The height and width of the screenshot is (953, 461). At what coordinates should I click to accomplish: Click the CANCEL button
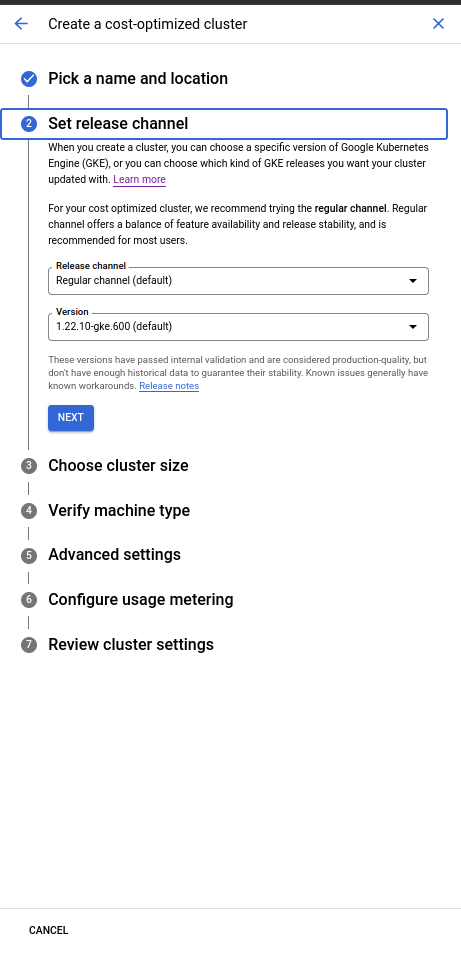[49, 930]
